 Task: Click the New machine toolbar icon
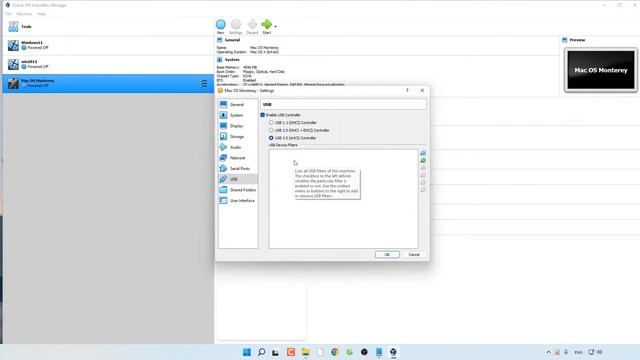click(x=221, y=27)
